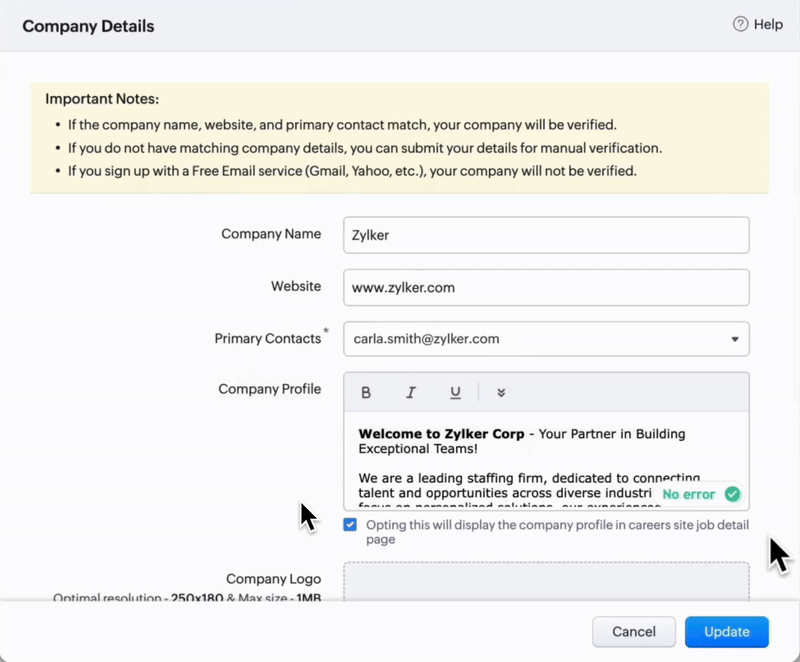Screen dimensions: 800x662
Task: Toggle underline formatting in Company Profile
Action: point(455,393)
